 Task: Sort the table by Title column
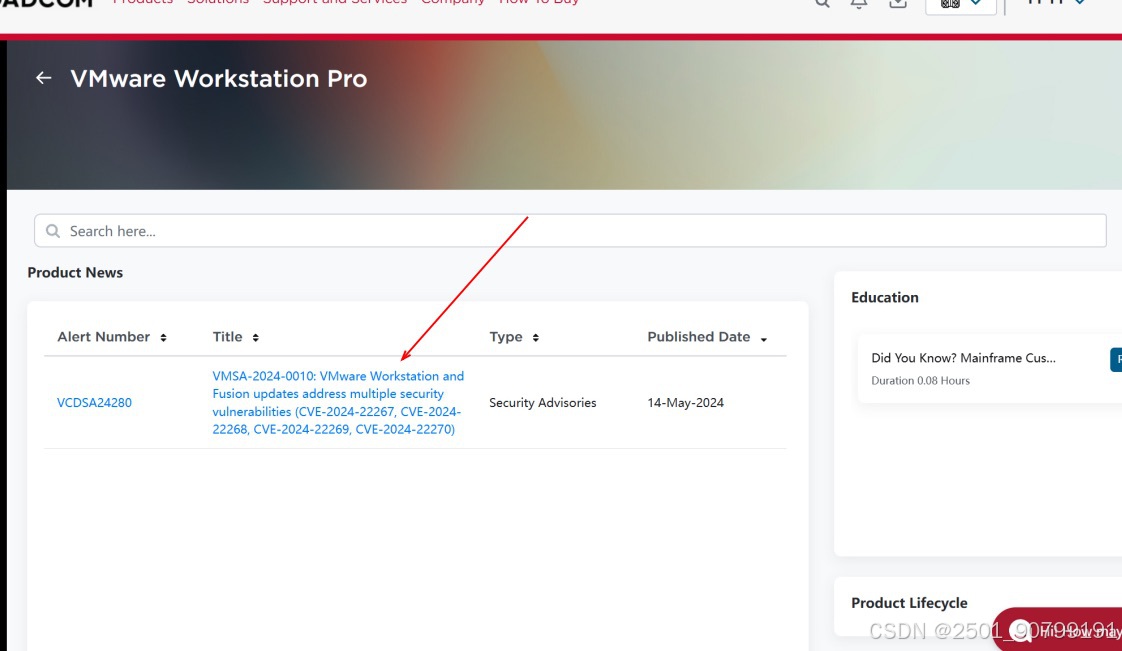point(255,338)
